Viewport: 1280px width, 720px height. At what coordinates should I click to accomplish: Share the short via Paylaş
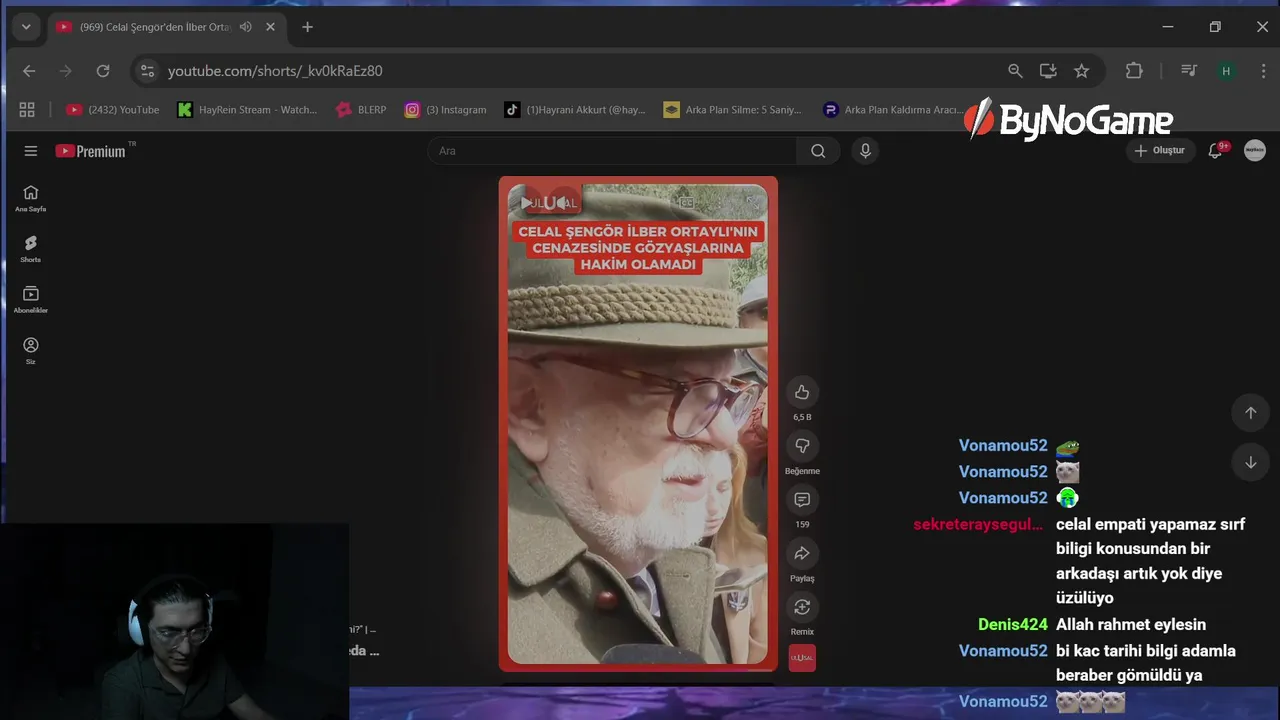802,553
